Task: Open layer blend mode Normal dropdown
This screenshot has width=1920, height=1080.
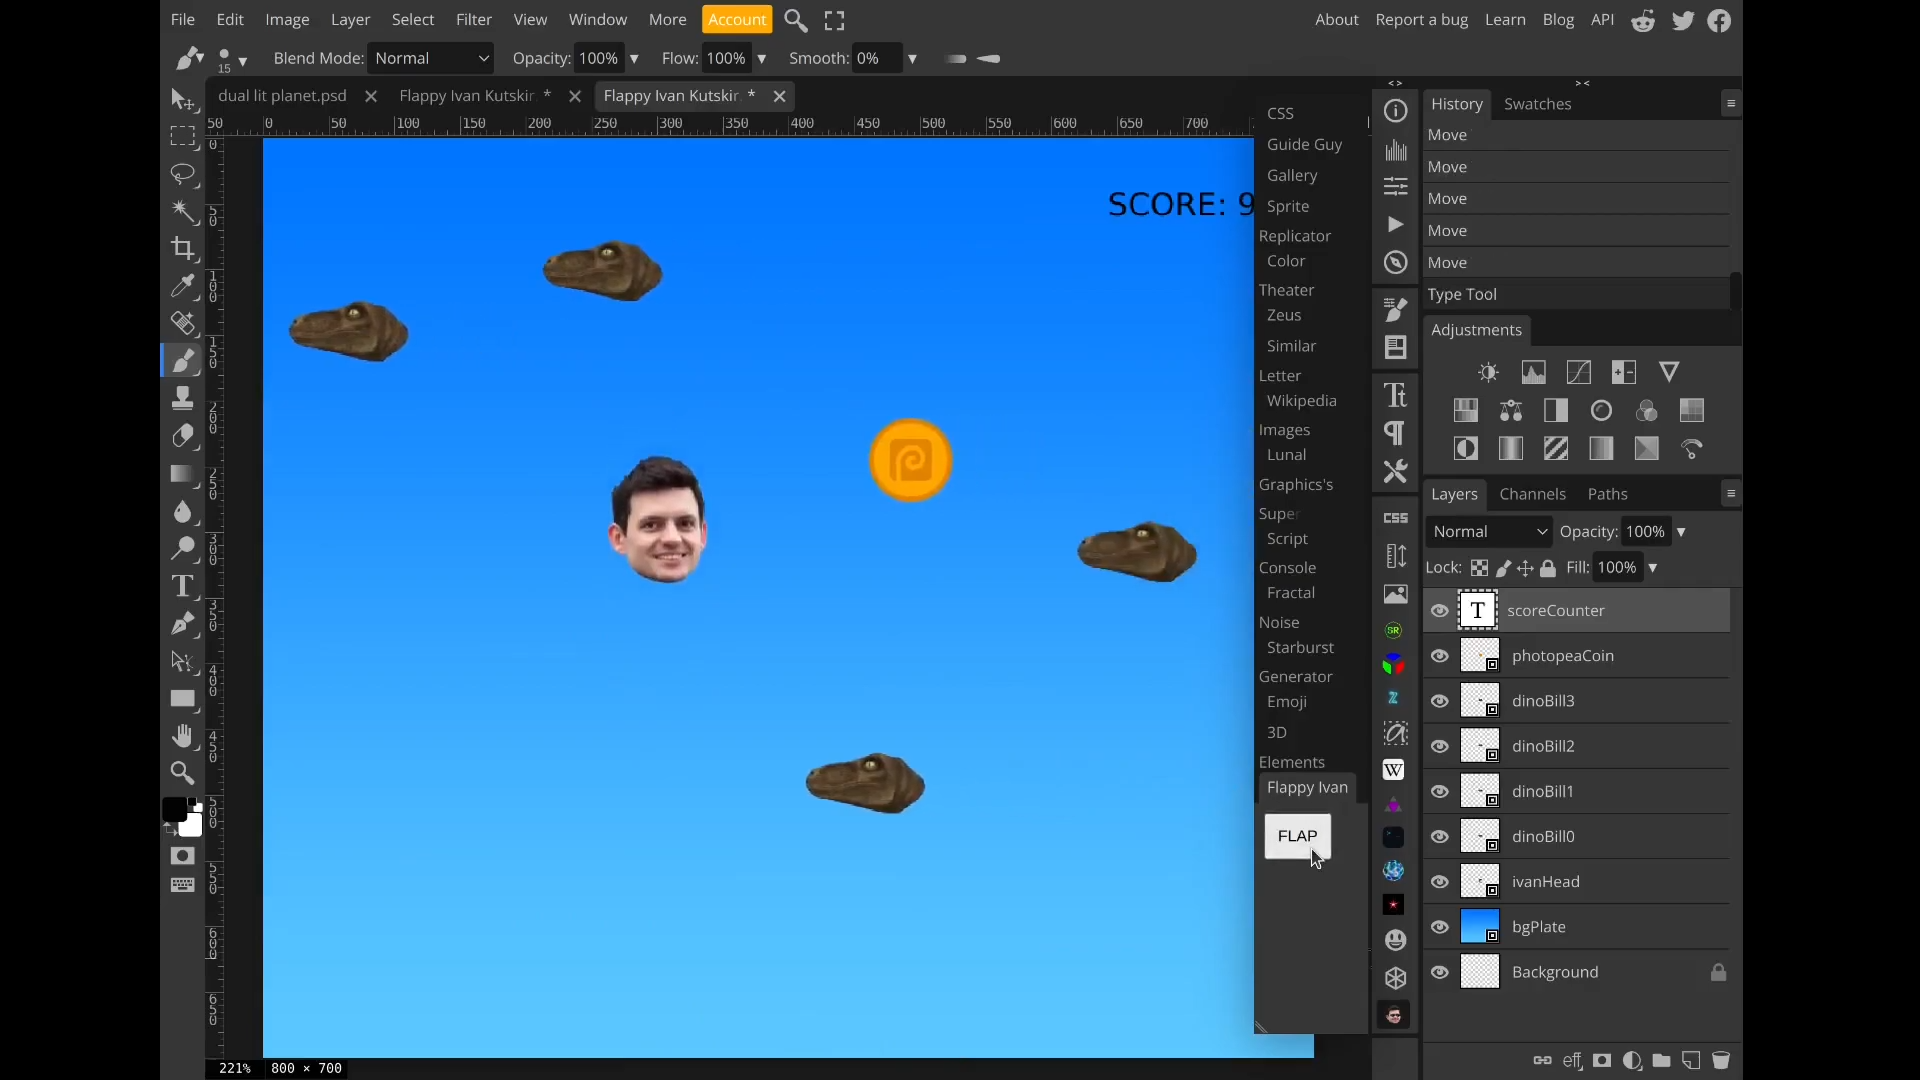Action: (1489, 532)
